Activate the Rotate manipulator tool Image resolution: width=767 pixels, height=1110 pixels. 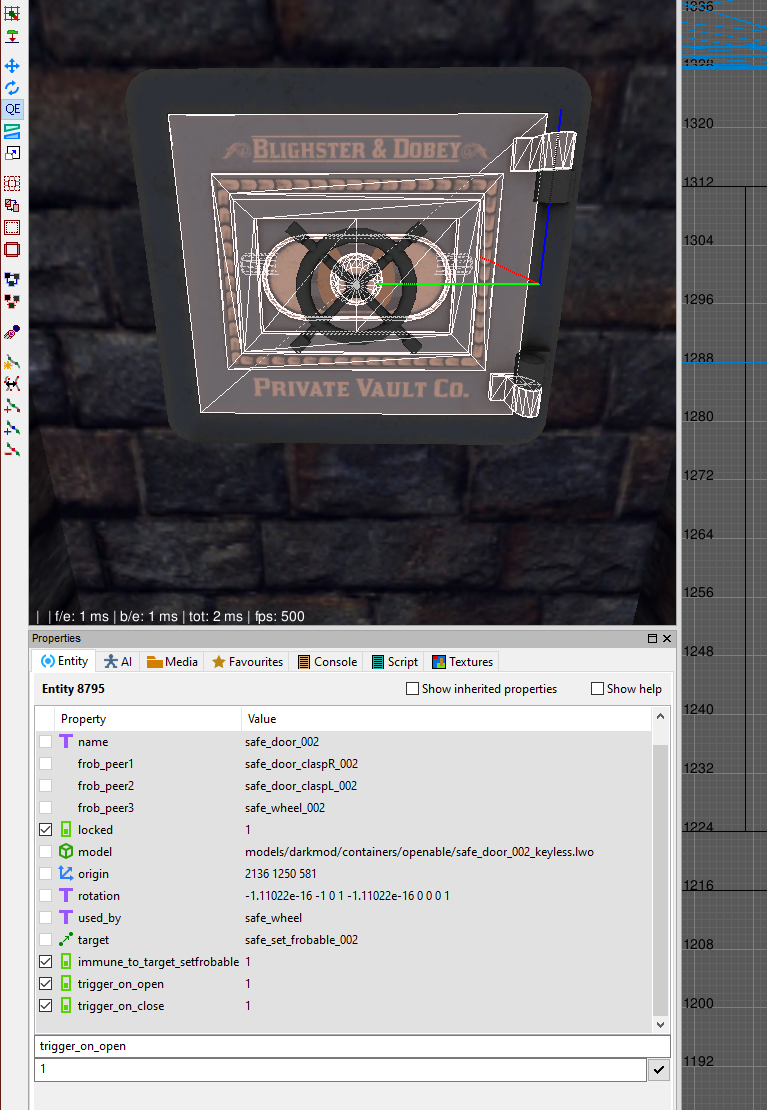(12, 88)
